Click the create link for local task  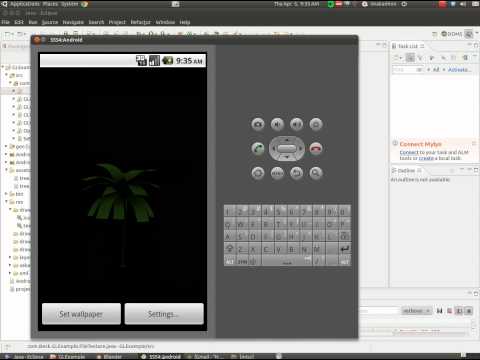(x=426, y=158)
